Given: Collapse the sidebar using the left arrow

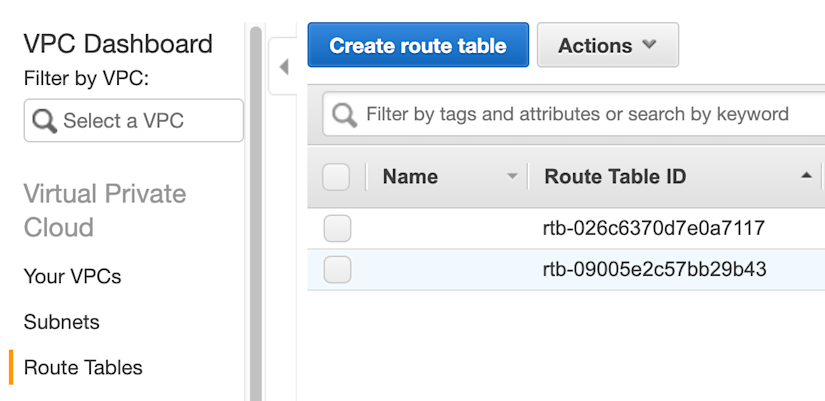Looking at the screenshot, I should click(284, 67).
